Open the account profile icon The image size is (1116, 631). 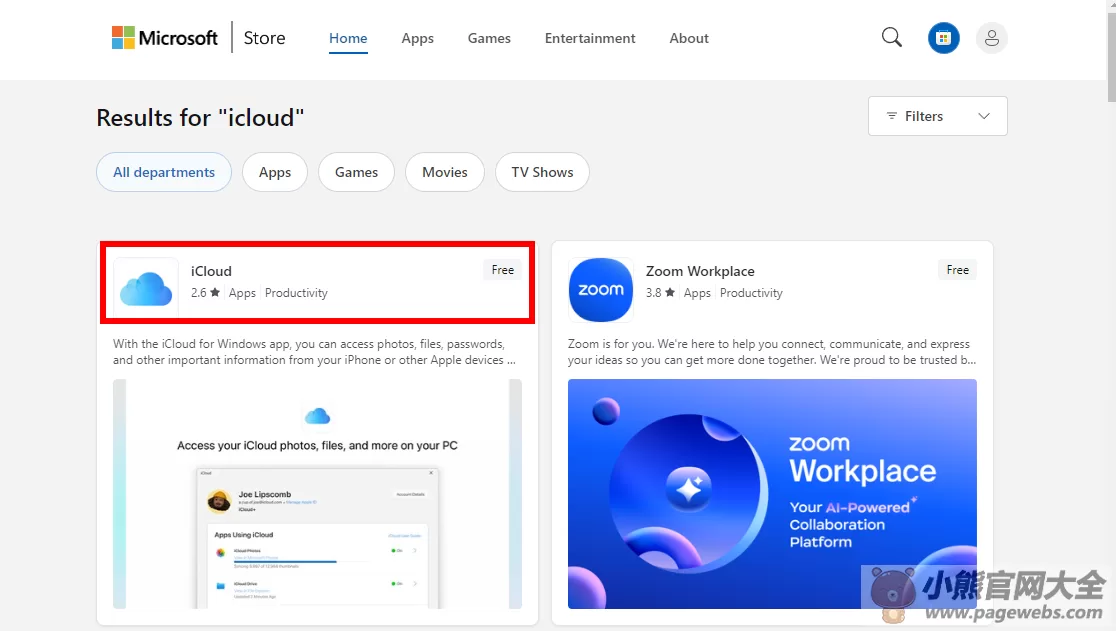(991, 38)
